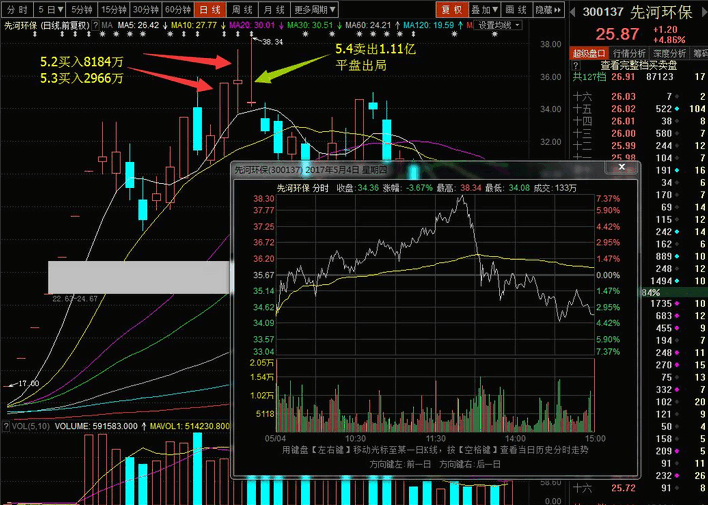
Task: Click order book row 十五 26.02
Action: coord(639,109)
